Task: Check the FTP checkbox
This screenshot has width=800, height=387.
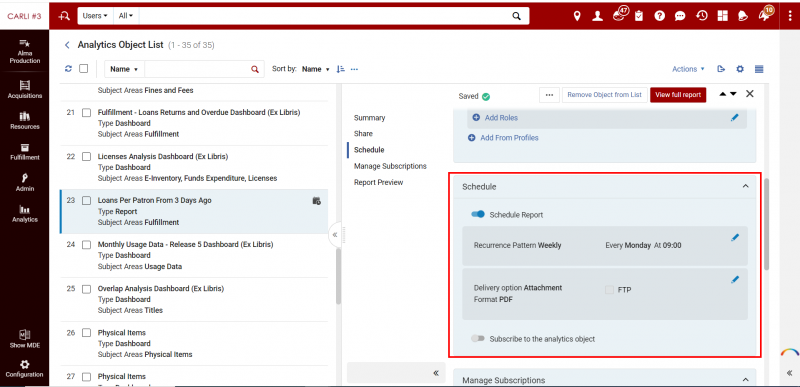Action: [609, 290]
